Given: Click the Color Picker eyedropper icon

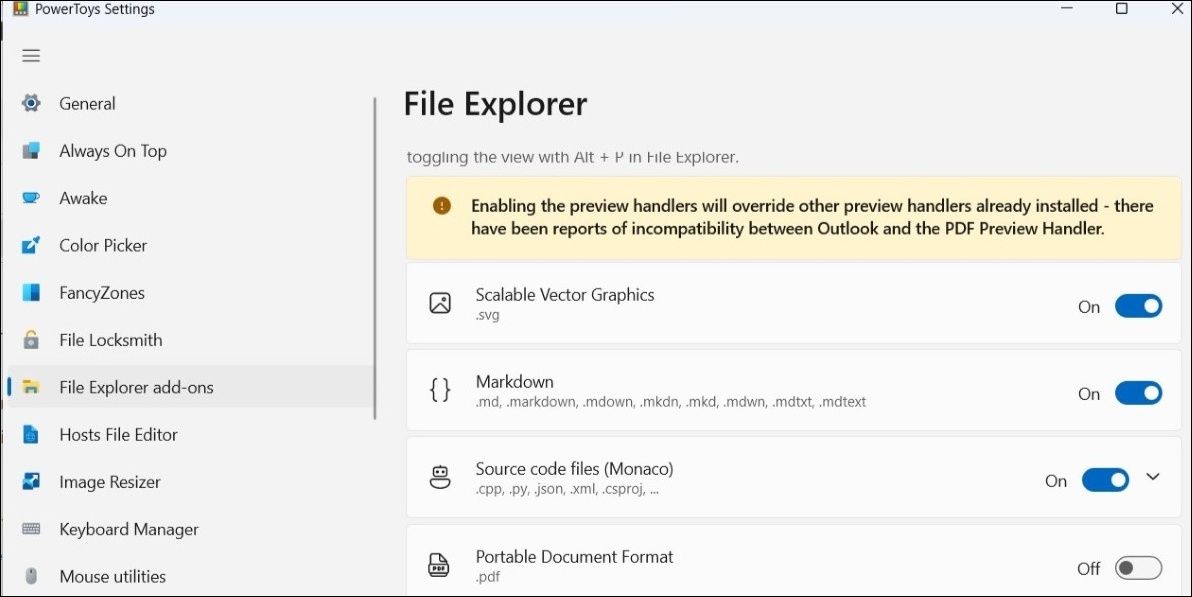Looking at the screenshot, I should tap(31, 245).
